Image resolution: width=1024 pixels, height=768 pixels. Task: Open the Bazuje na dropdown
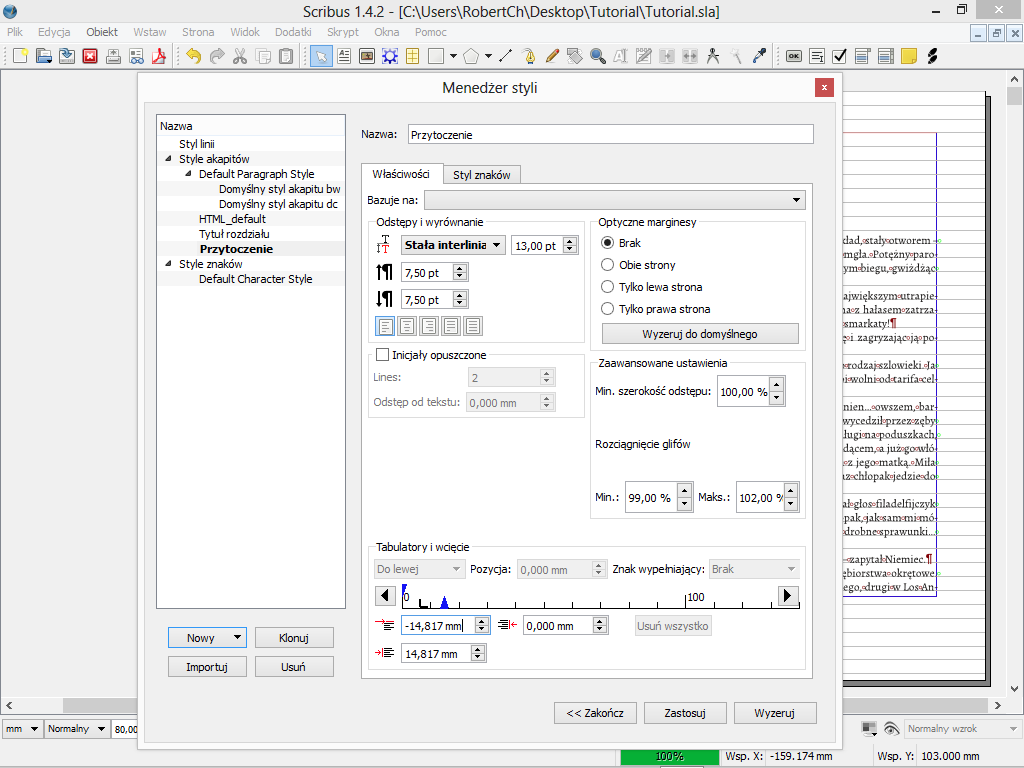tap(614, 200)
